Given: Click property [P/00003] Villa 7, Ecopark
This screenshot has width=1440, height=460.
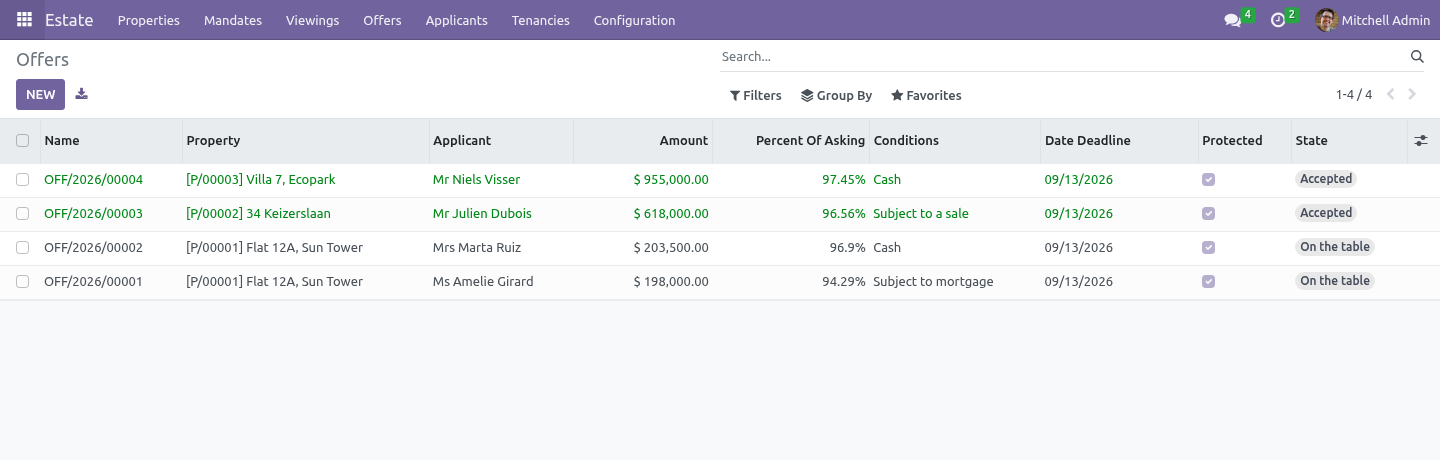Looking at the screenshot, I should pos(261,180).
